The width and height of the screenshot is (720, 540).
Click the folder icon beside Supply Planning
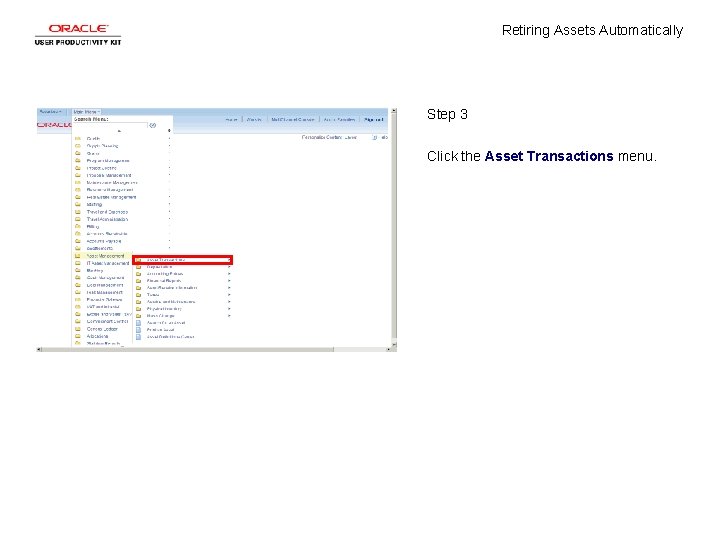[x=78, y=146]
